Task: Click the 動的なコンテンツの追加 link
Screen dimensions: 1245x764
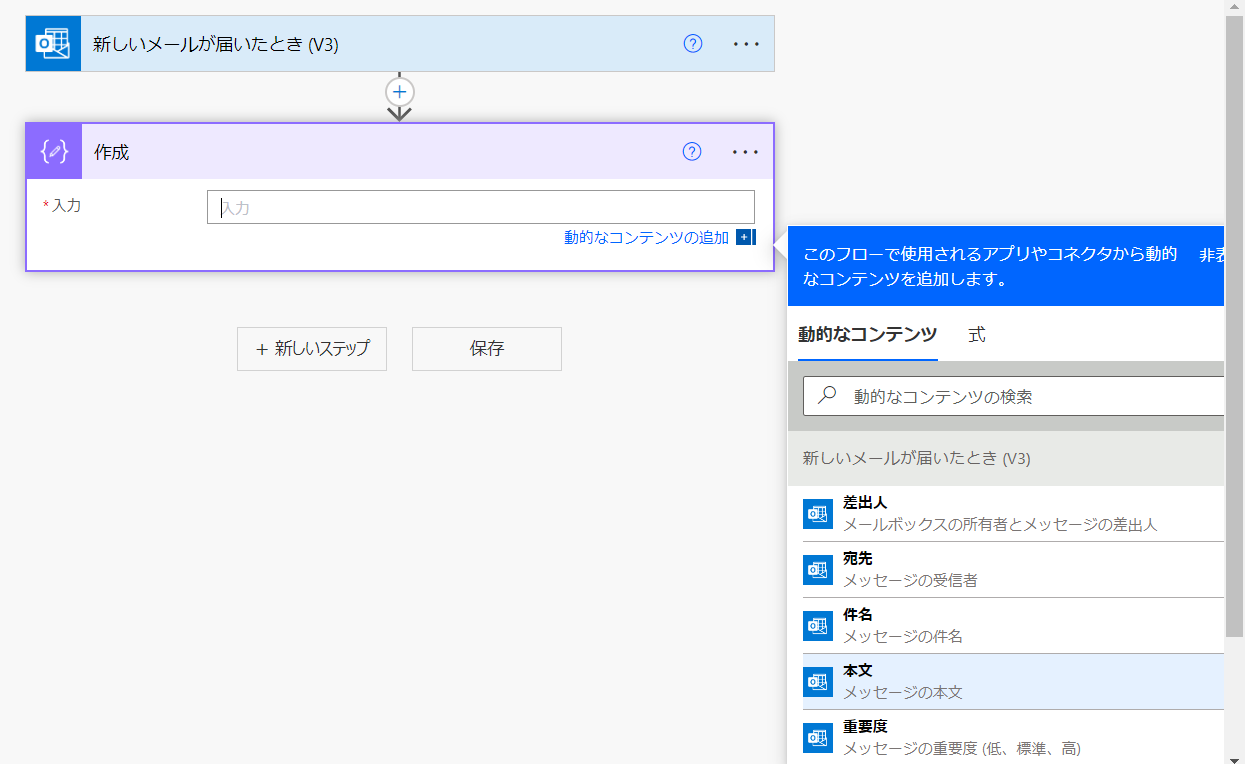Action: [x=646, y=237]
